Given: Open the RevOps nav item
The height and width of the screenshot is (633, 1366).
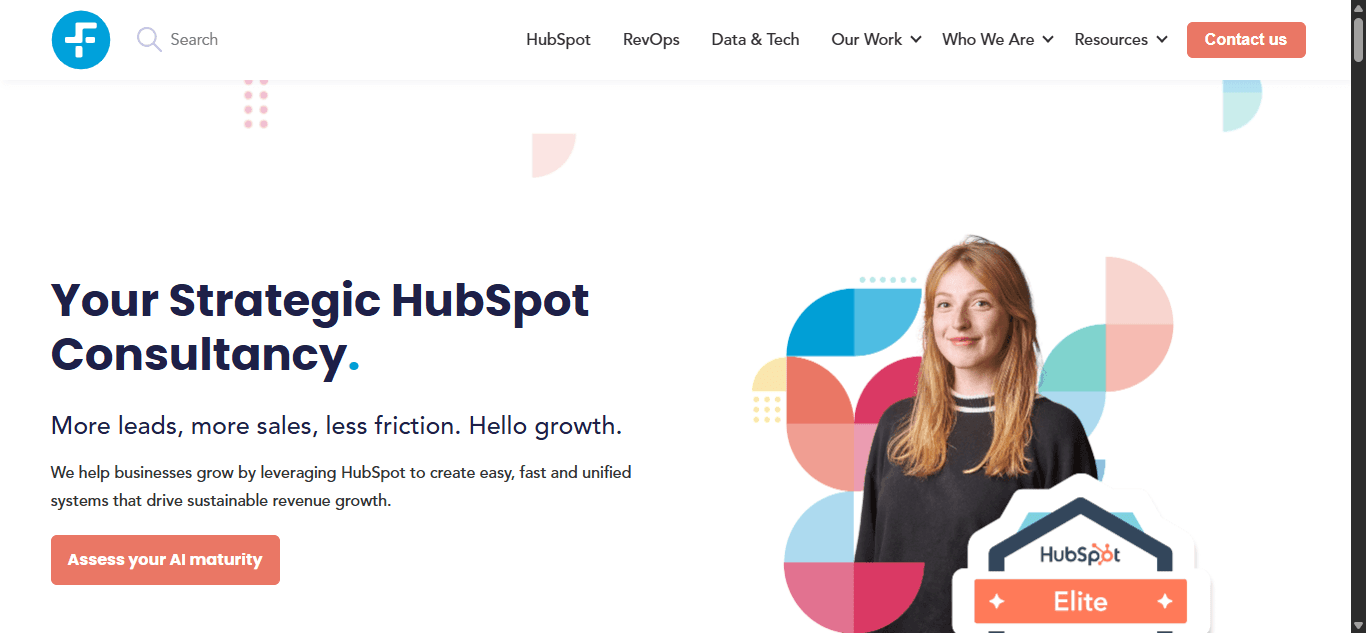Looking at the screenshot, I should pyautogui.click(x=651, y=40).
